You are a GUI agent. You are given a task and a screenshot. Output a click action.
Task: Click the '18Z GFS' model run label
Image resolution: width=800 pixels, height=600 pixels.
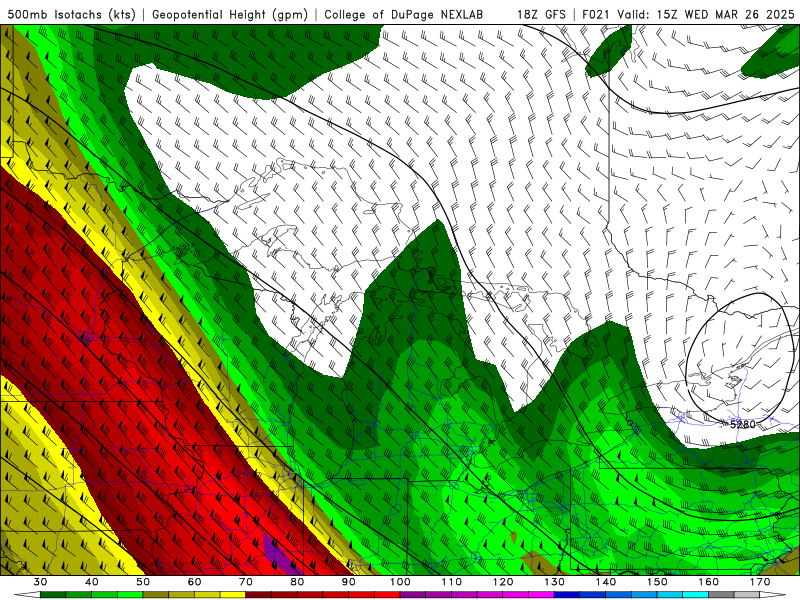tap(541, 14)
